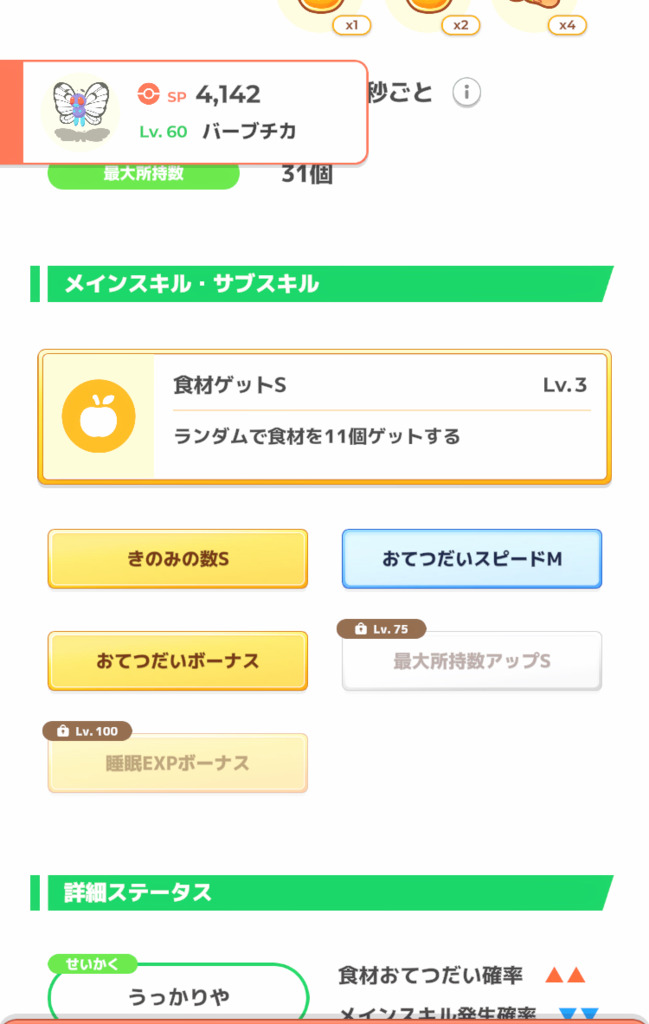Click the Poké Ball SP icon

click(147, 94)
